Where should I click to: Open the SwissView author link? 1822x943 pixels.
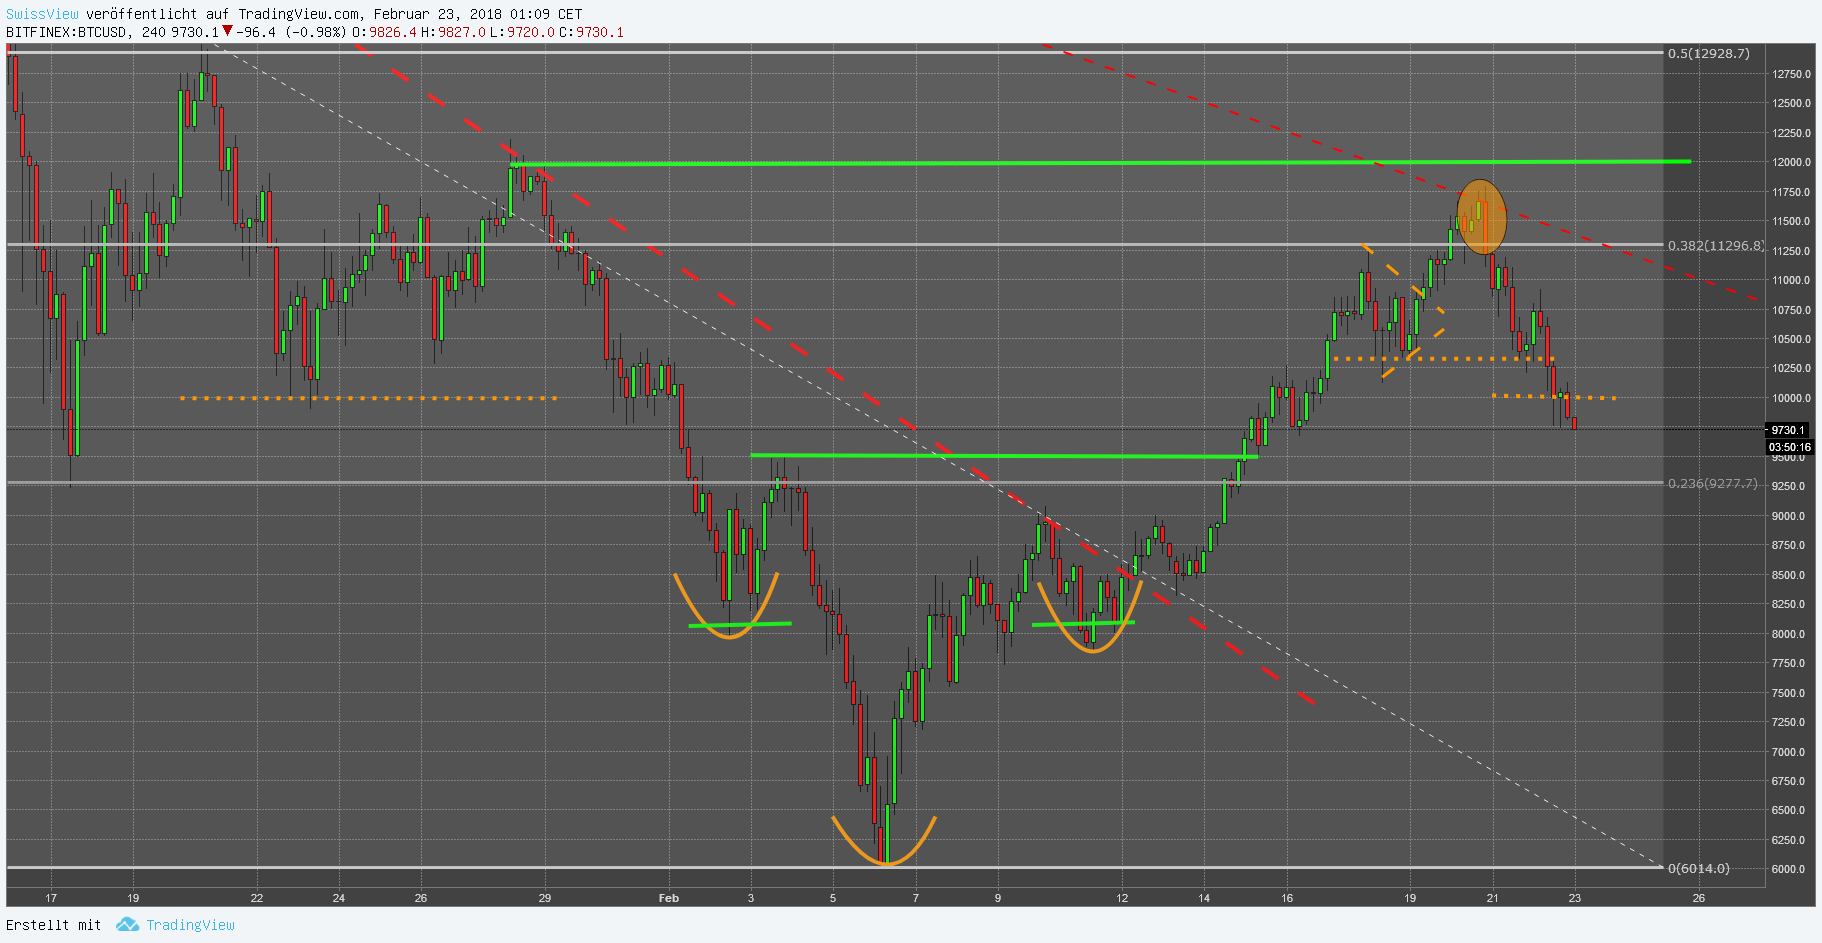click(42, 14)
